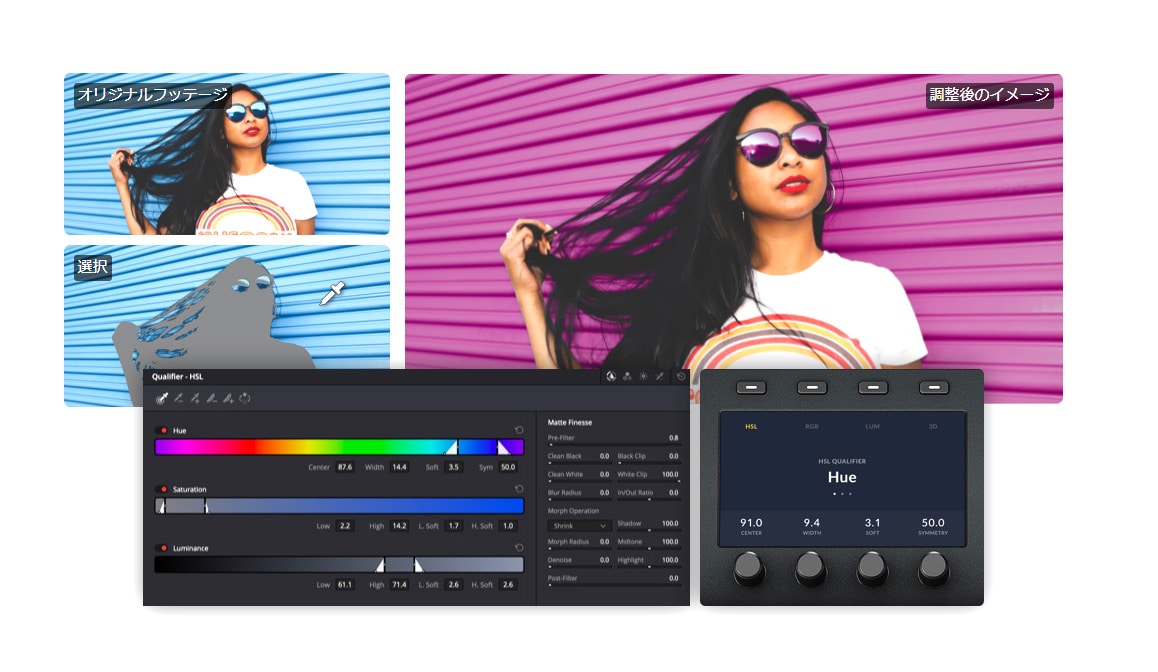Select the picker add tool
This screenshot has width=1158, height=672.
coord(195,398)
